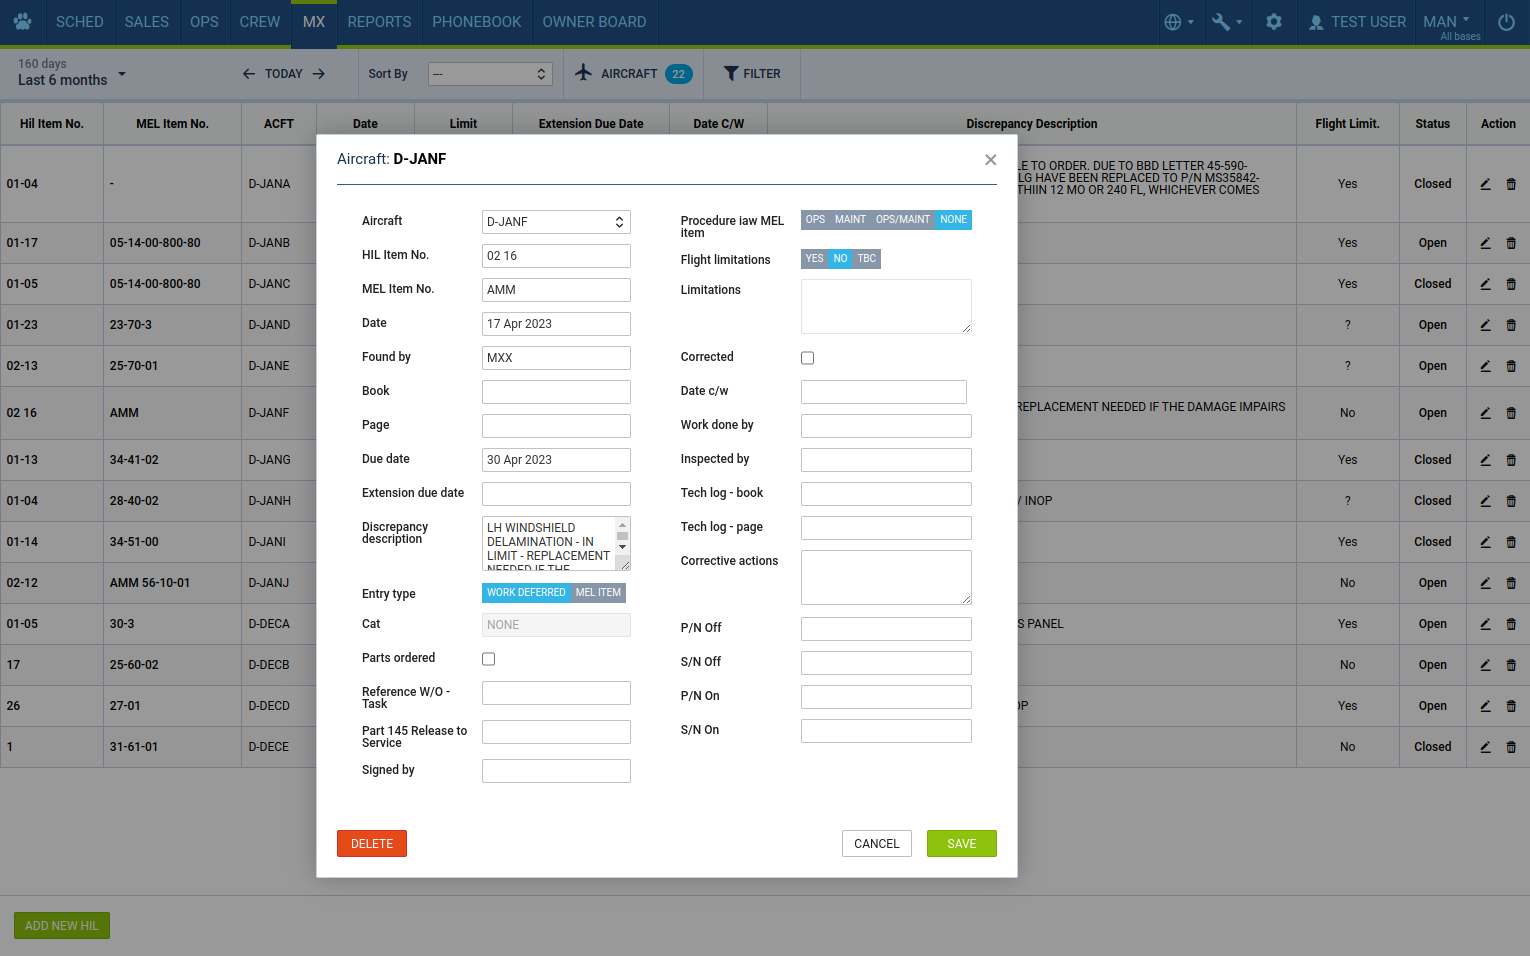Open the OWNER BOARD tab

(594, 22)
